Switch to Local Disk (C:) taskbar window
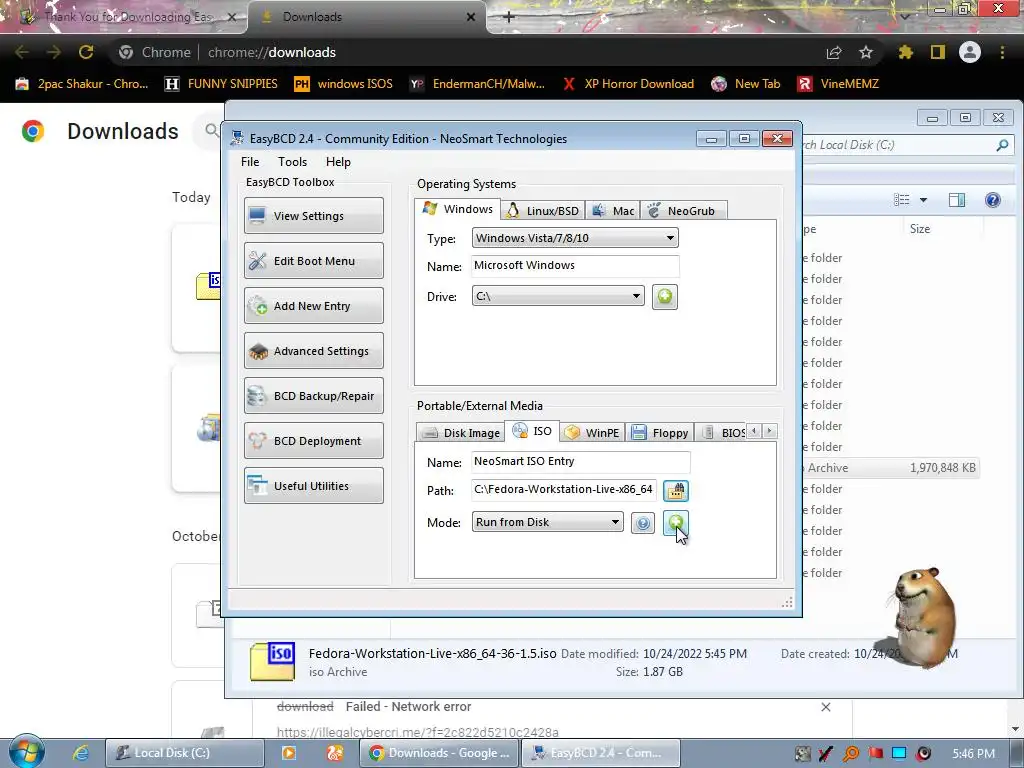The image size is (1024, 768). click(x=185, y=753)
